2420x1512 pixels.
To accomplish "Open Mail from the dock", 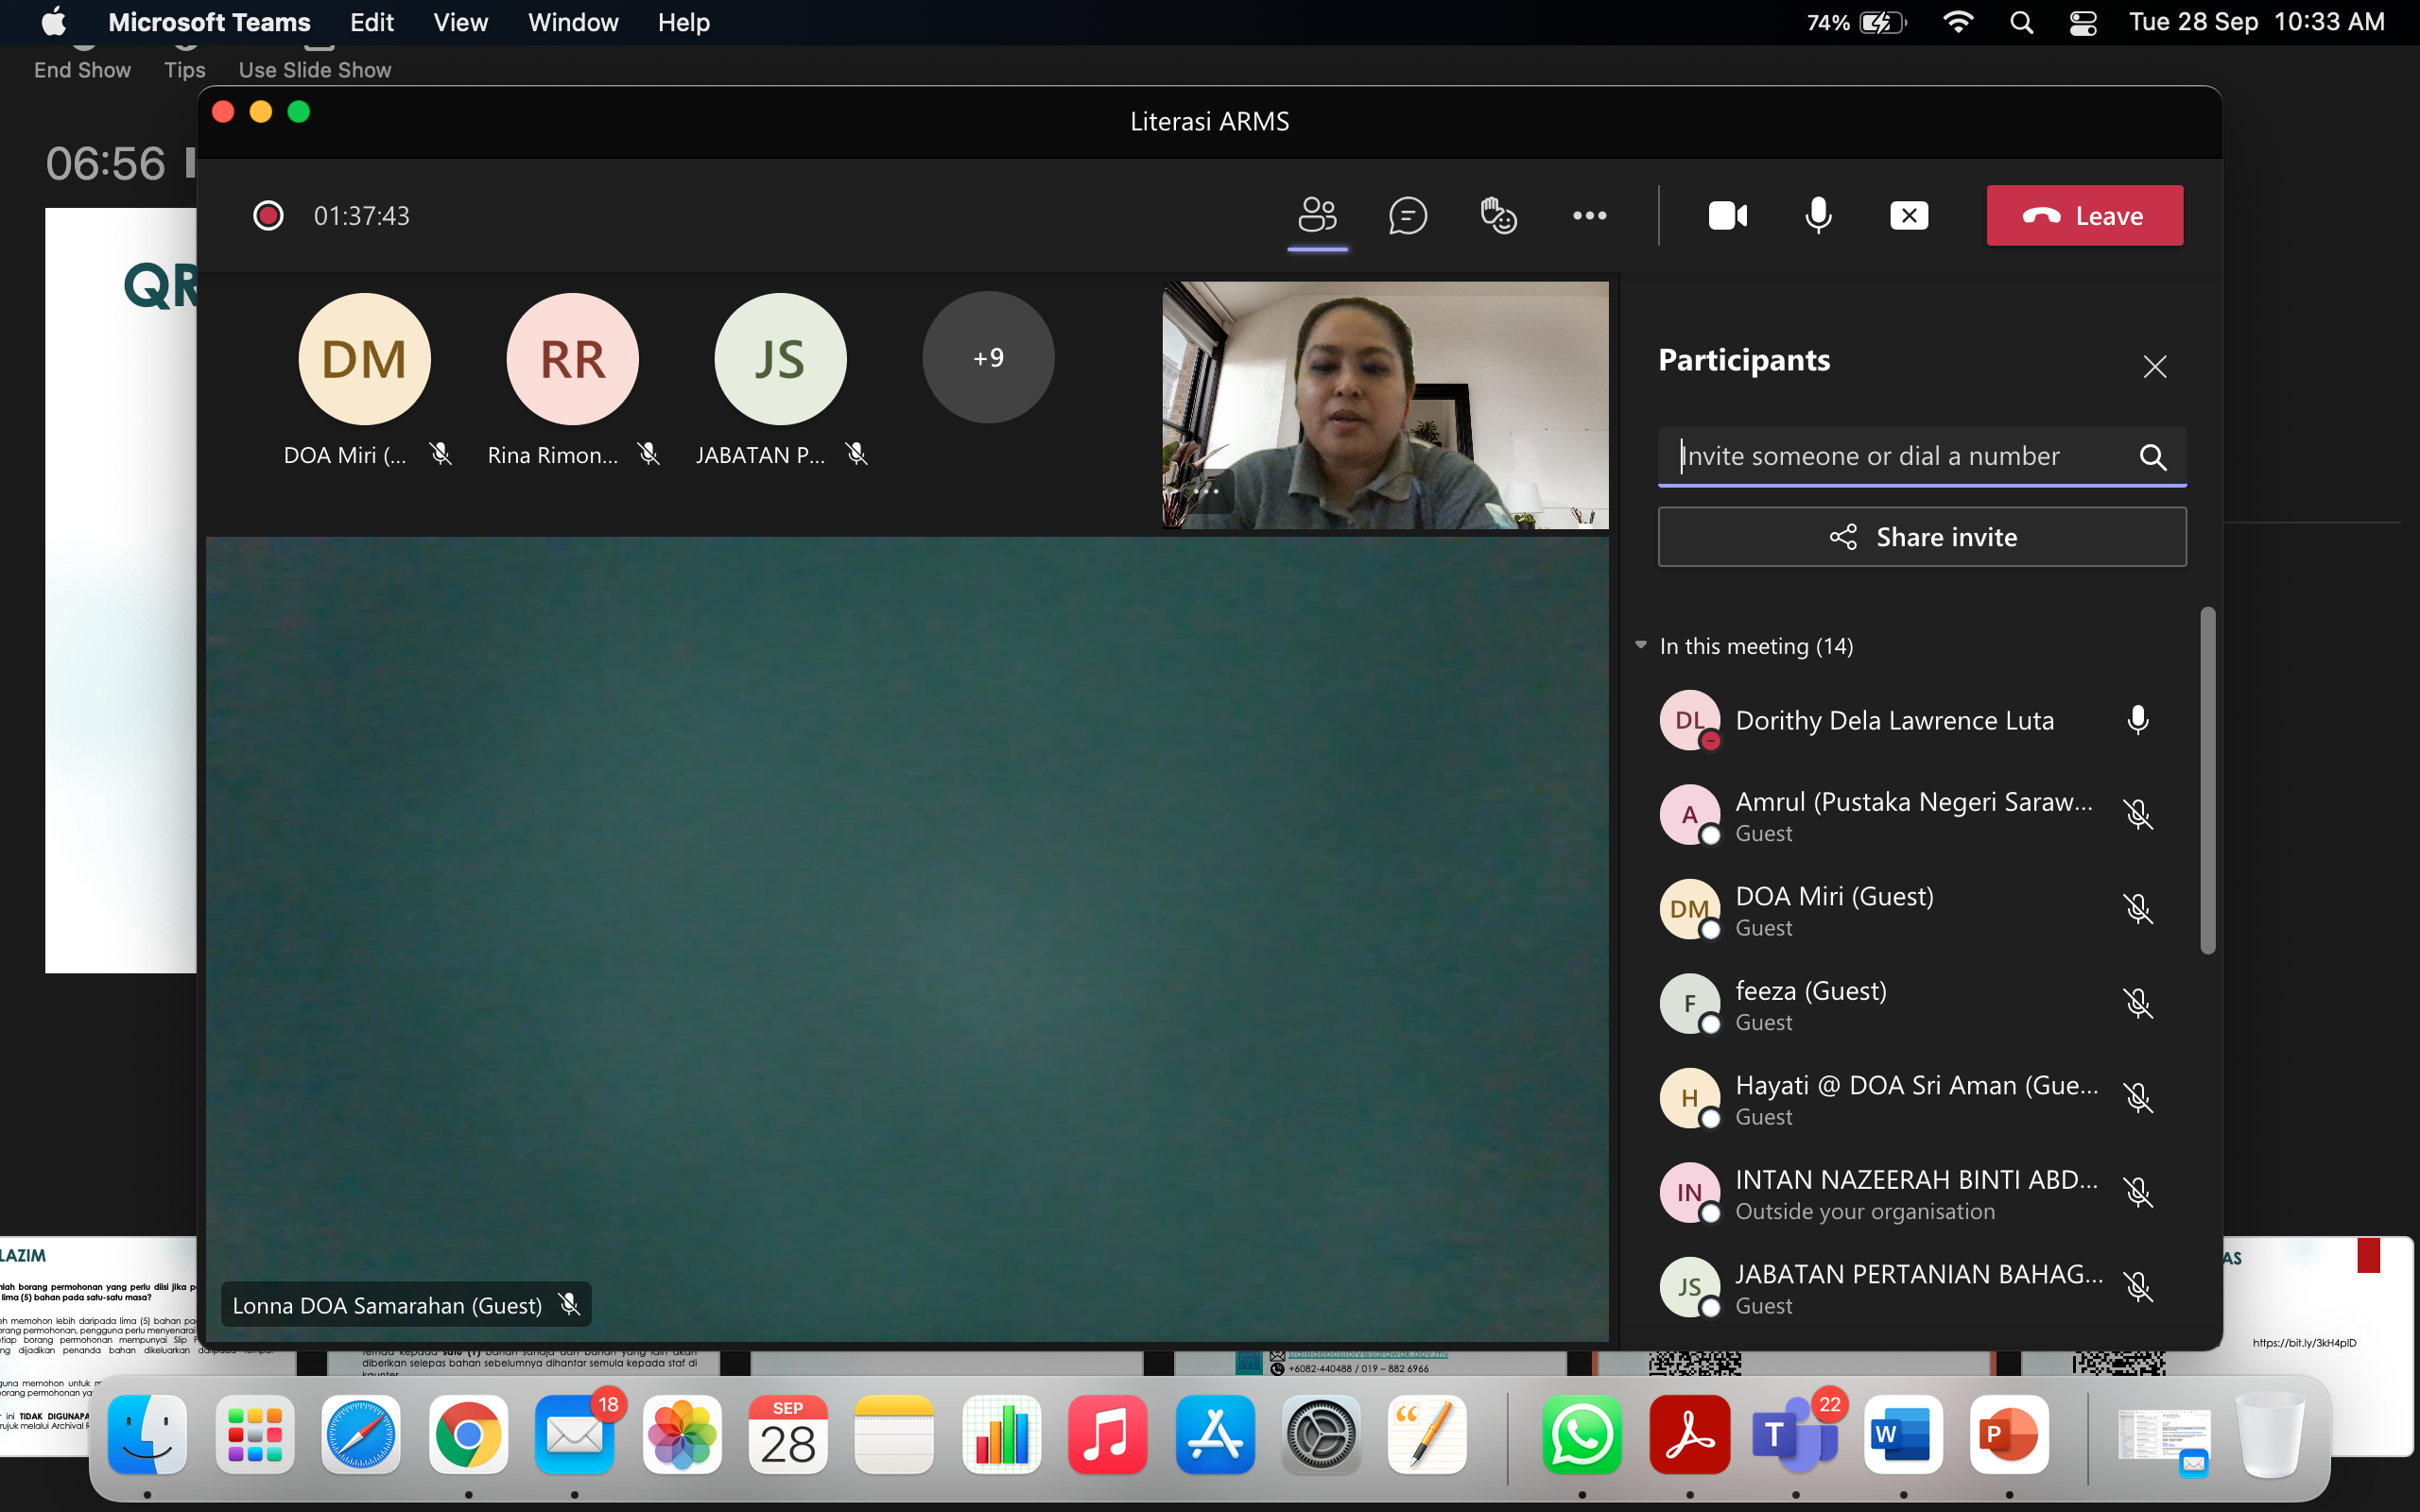I will tap(575, 1434).
